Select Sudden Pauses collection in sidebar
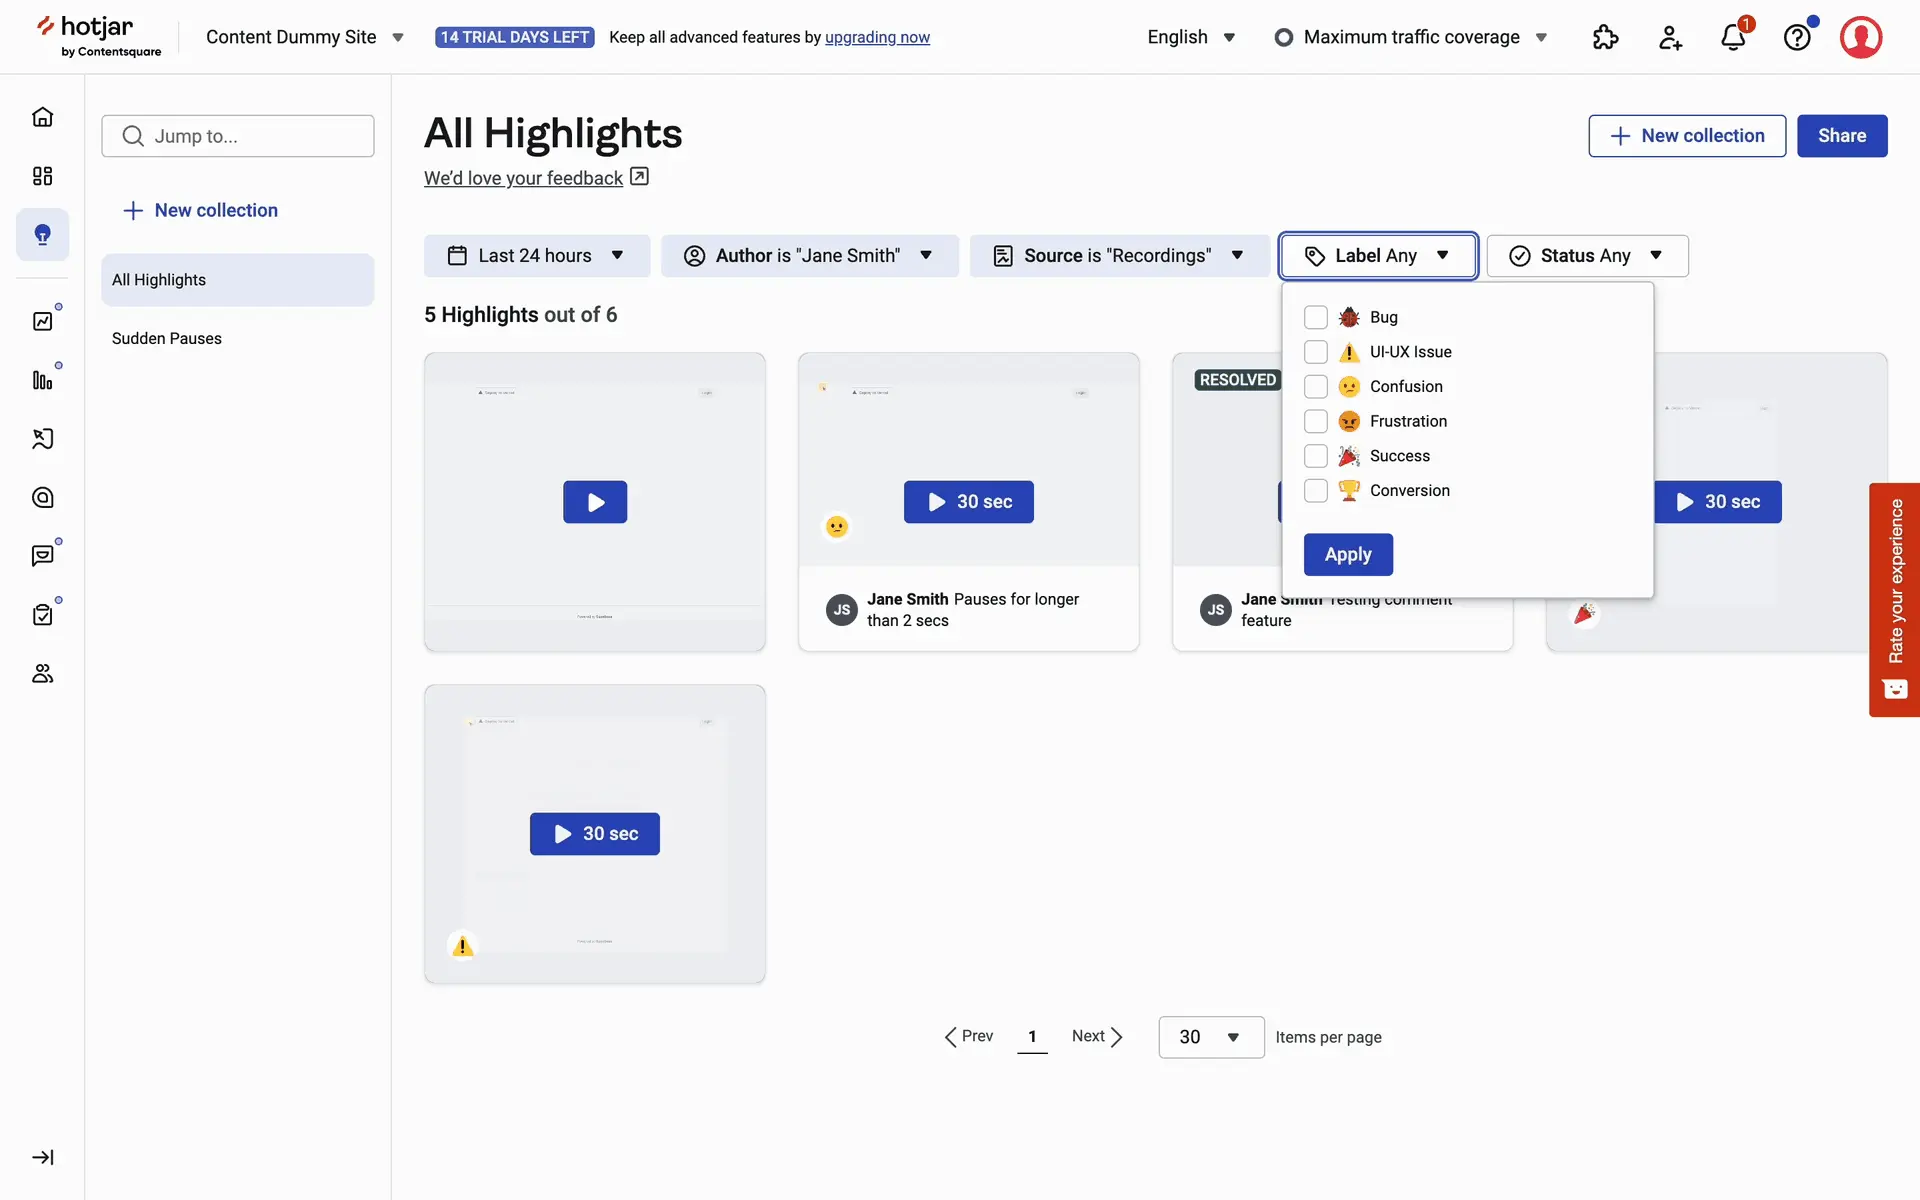1920x1200 pixels. tap(167, 338)
